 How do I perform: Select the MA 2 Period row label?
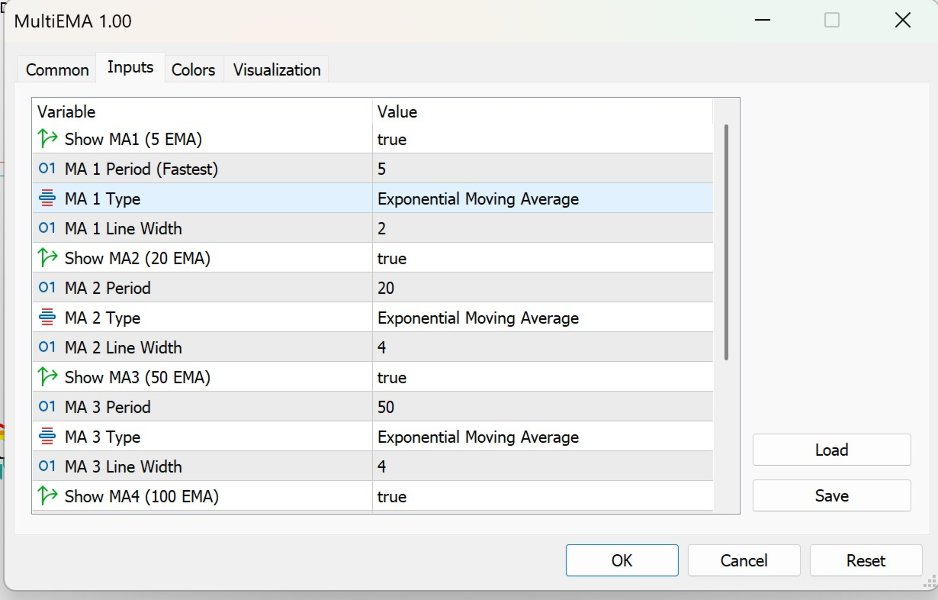(x=108, y=288)
